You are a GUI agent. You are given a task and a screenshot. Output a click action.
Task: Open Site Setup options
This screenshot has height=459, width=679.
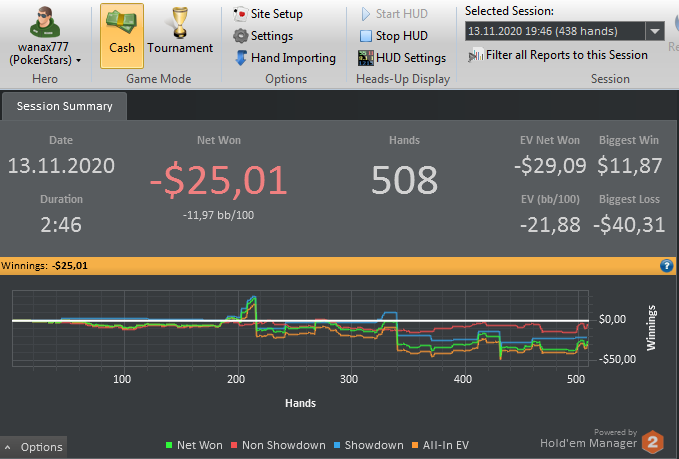[268, 14]
